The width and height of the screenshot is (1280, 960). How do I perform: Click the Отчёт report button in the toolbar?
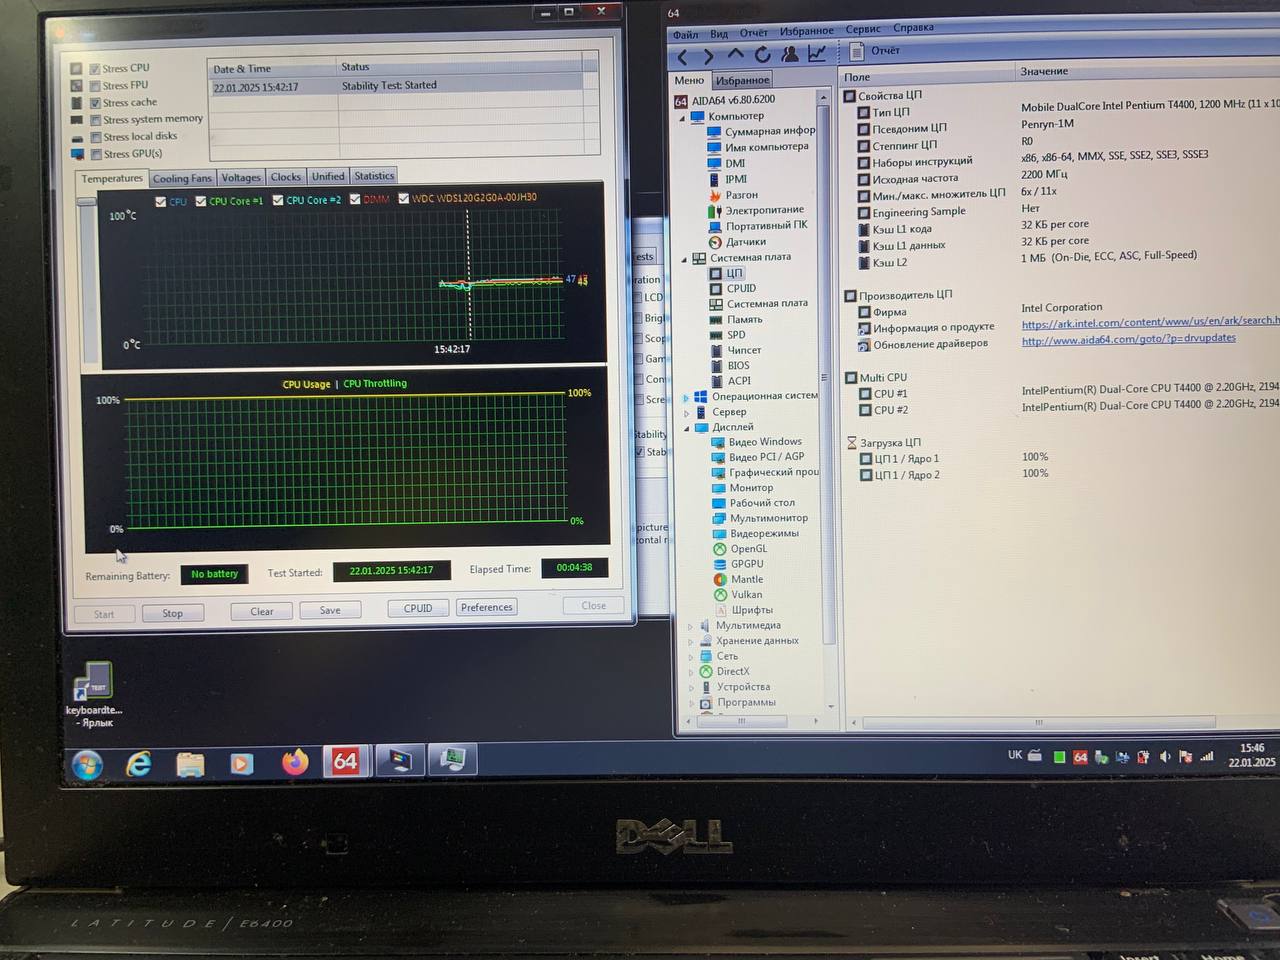pyautogui.click(x=875, y=51)
